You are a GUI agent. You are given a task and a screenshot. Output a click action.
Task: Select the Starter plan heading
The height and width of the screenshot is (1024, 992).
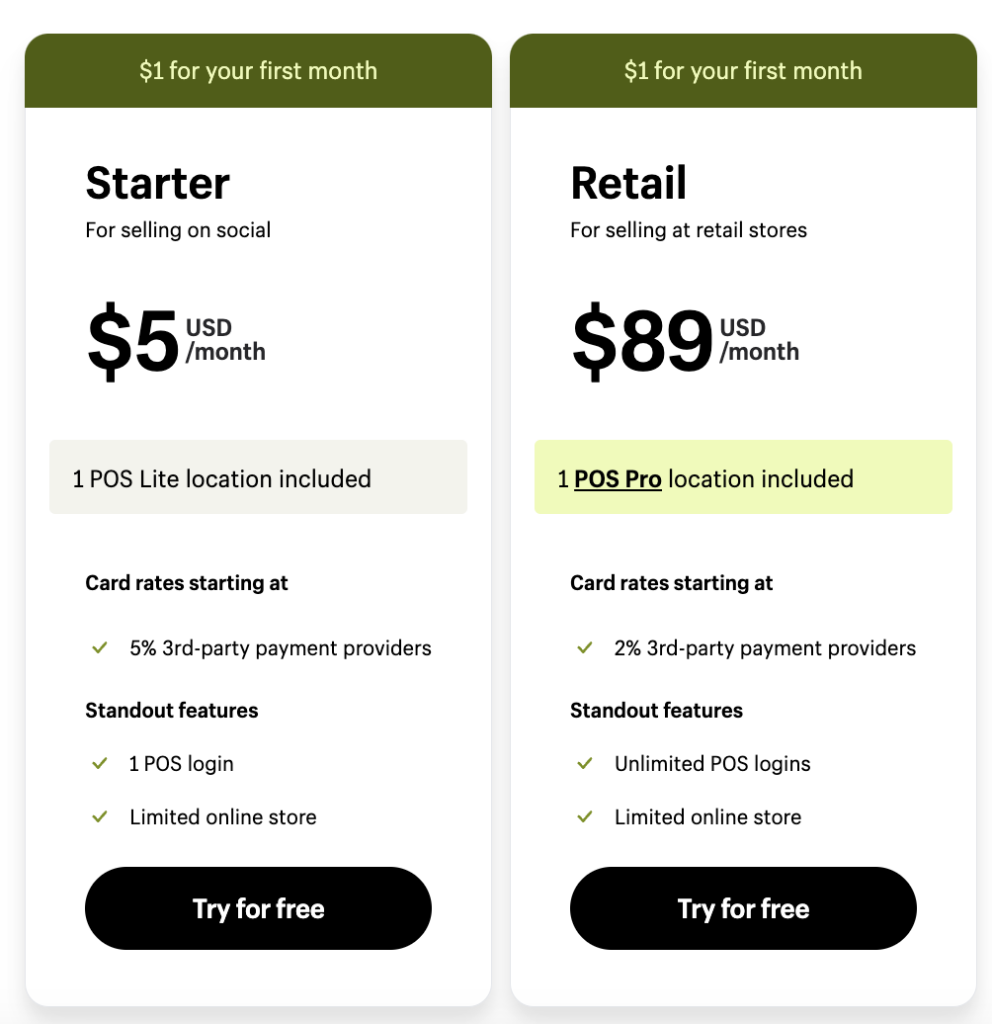click(157, 183)
